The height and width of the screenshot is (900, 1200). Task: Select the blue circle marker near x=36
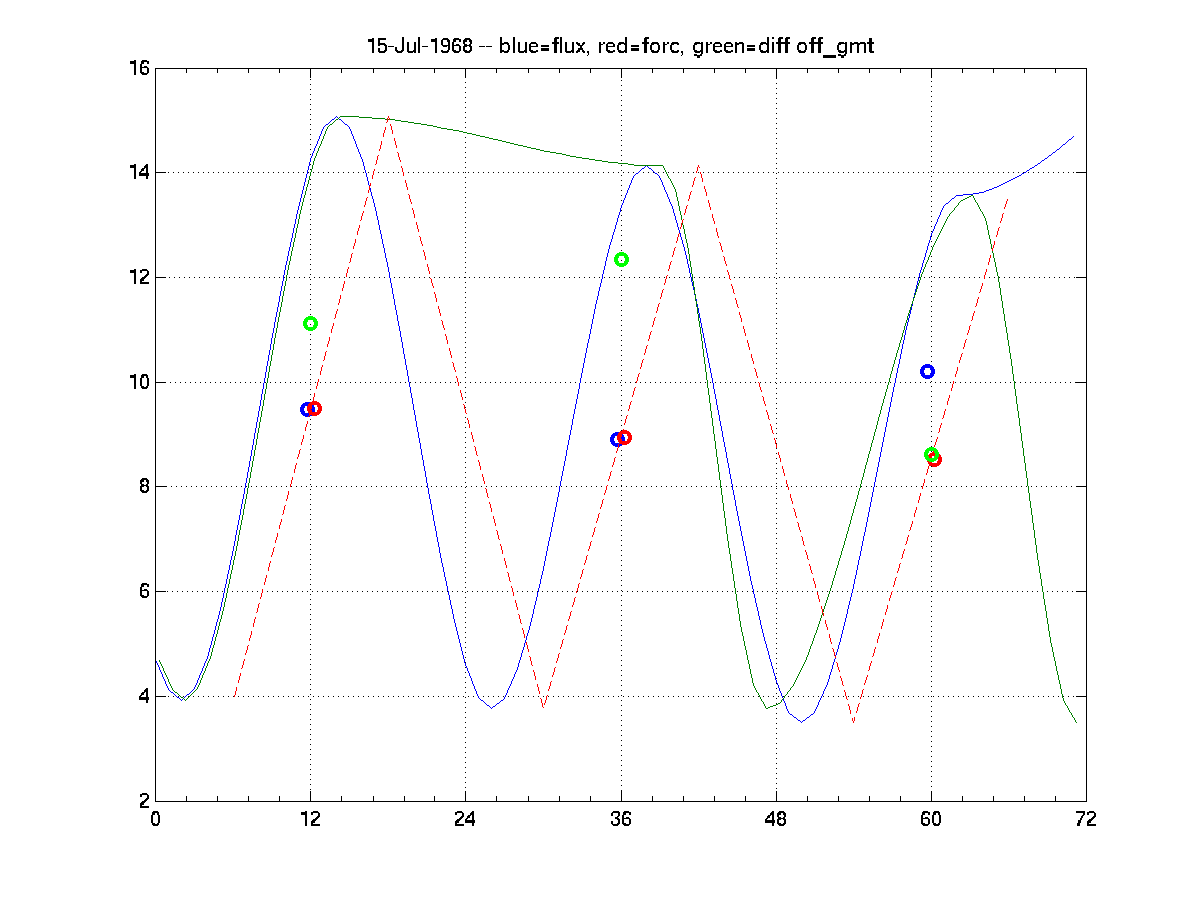[x=617, y=439]
